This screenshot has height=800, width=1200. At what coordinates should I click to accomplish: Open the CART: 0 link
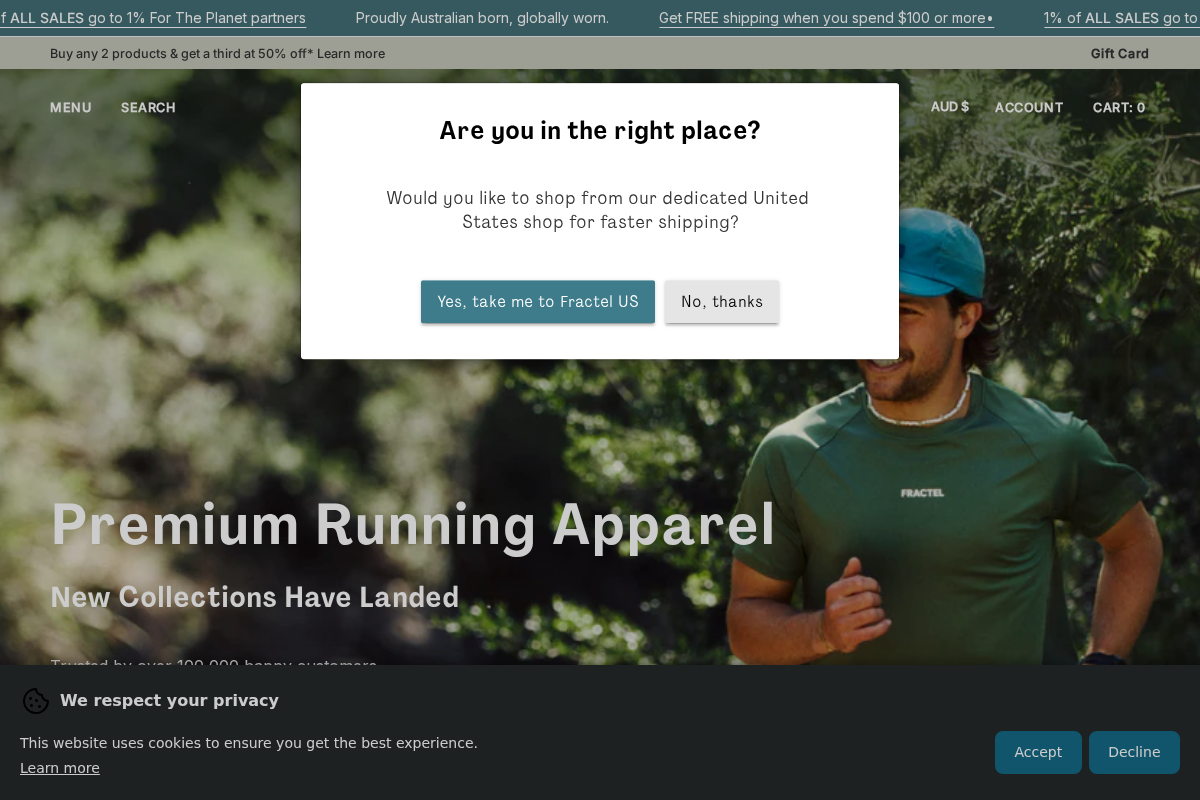pos(1119,107)
